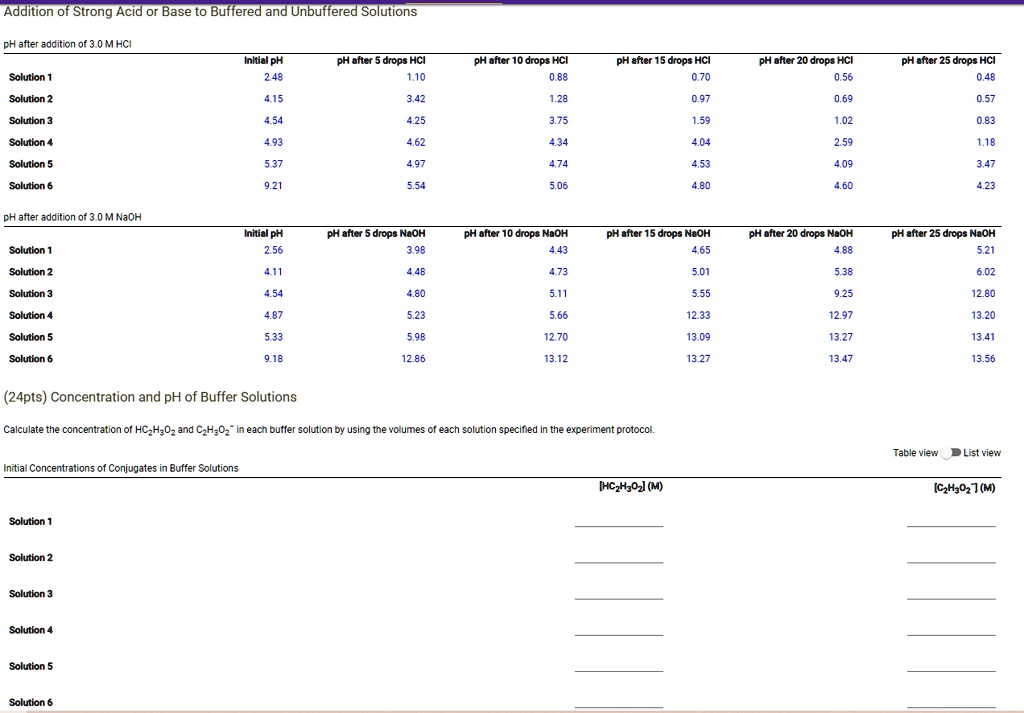Click the 'pH after 20 drops NaOH' column header
Screen dimensions: 1024x713
[801, 233]
